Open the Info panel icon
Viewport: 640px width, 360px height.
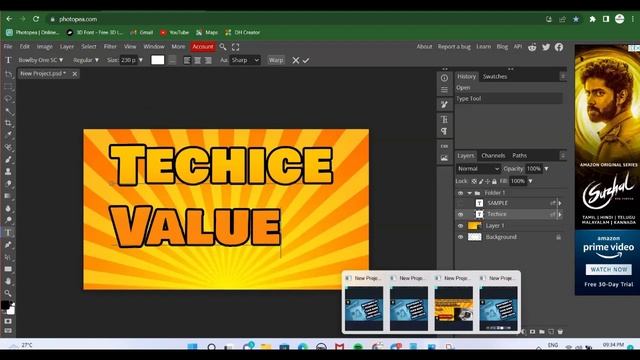click(444, 78)
